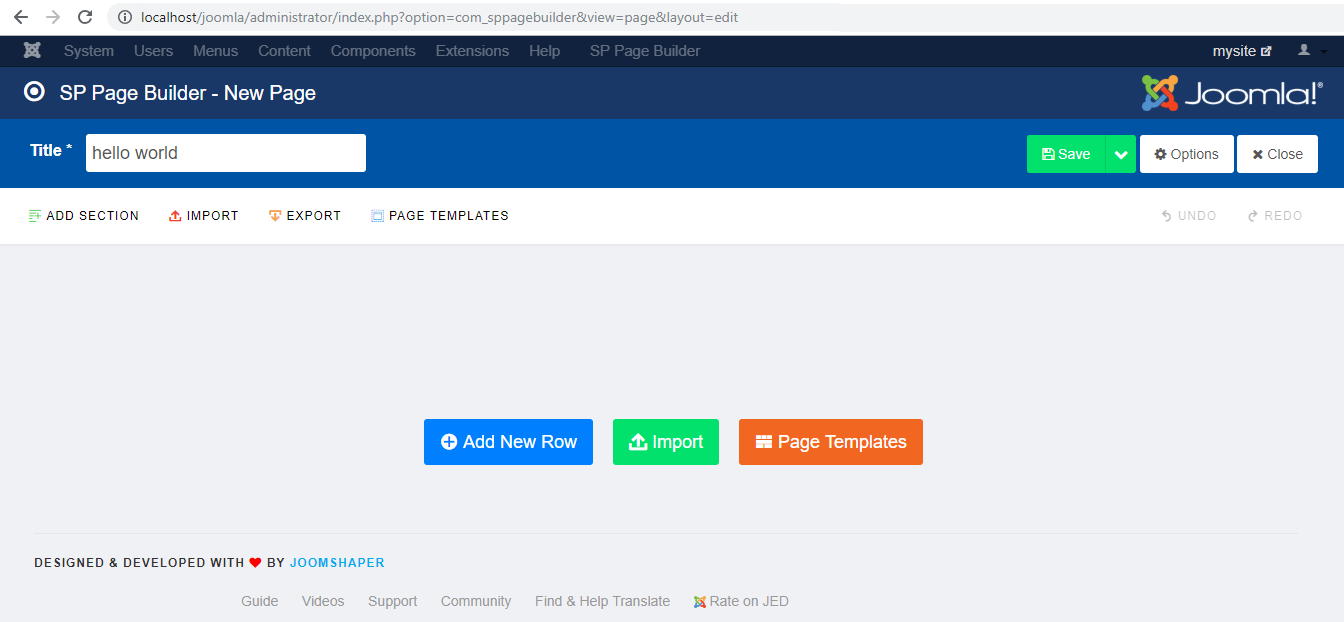Click the blue Add New Row button
This screenshot has width=1344, height=622.
pos(508,442)
